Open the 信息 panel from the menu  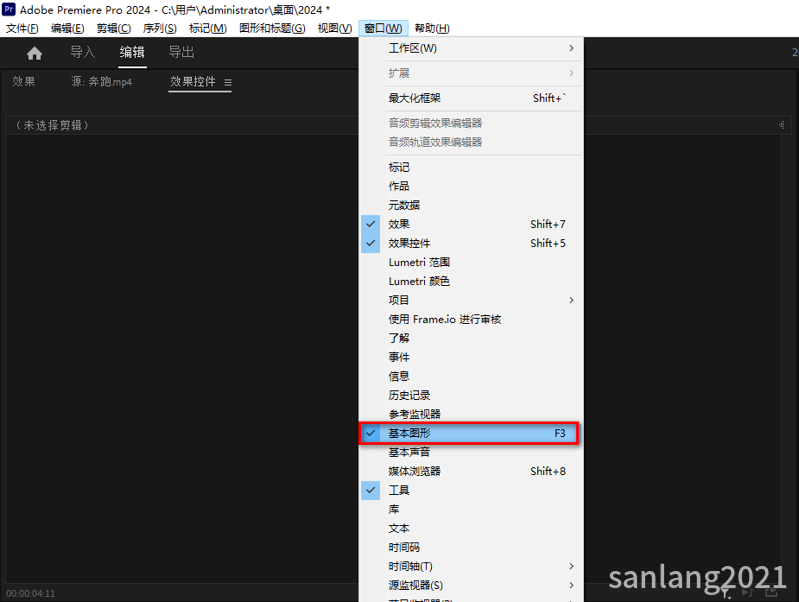[471, 376]
